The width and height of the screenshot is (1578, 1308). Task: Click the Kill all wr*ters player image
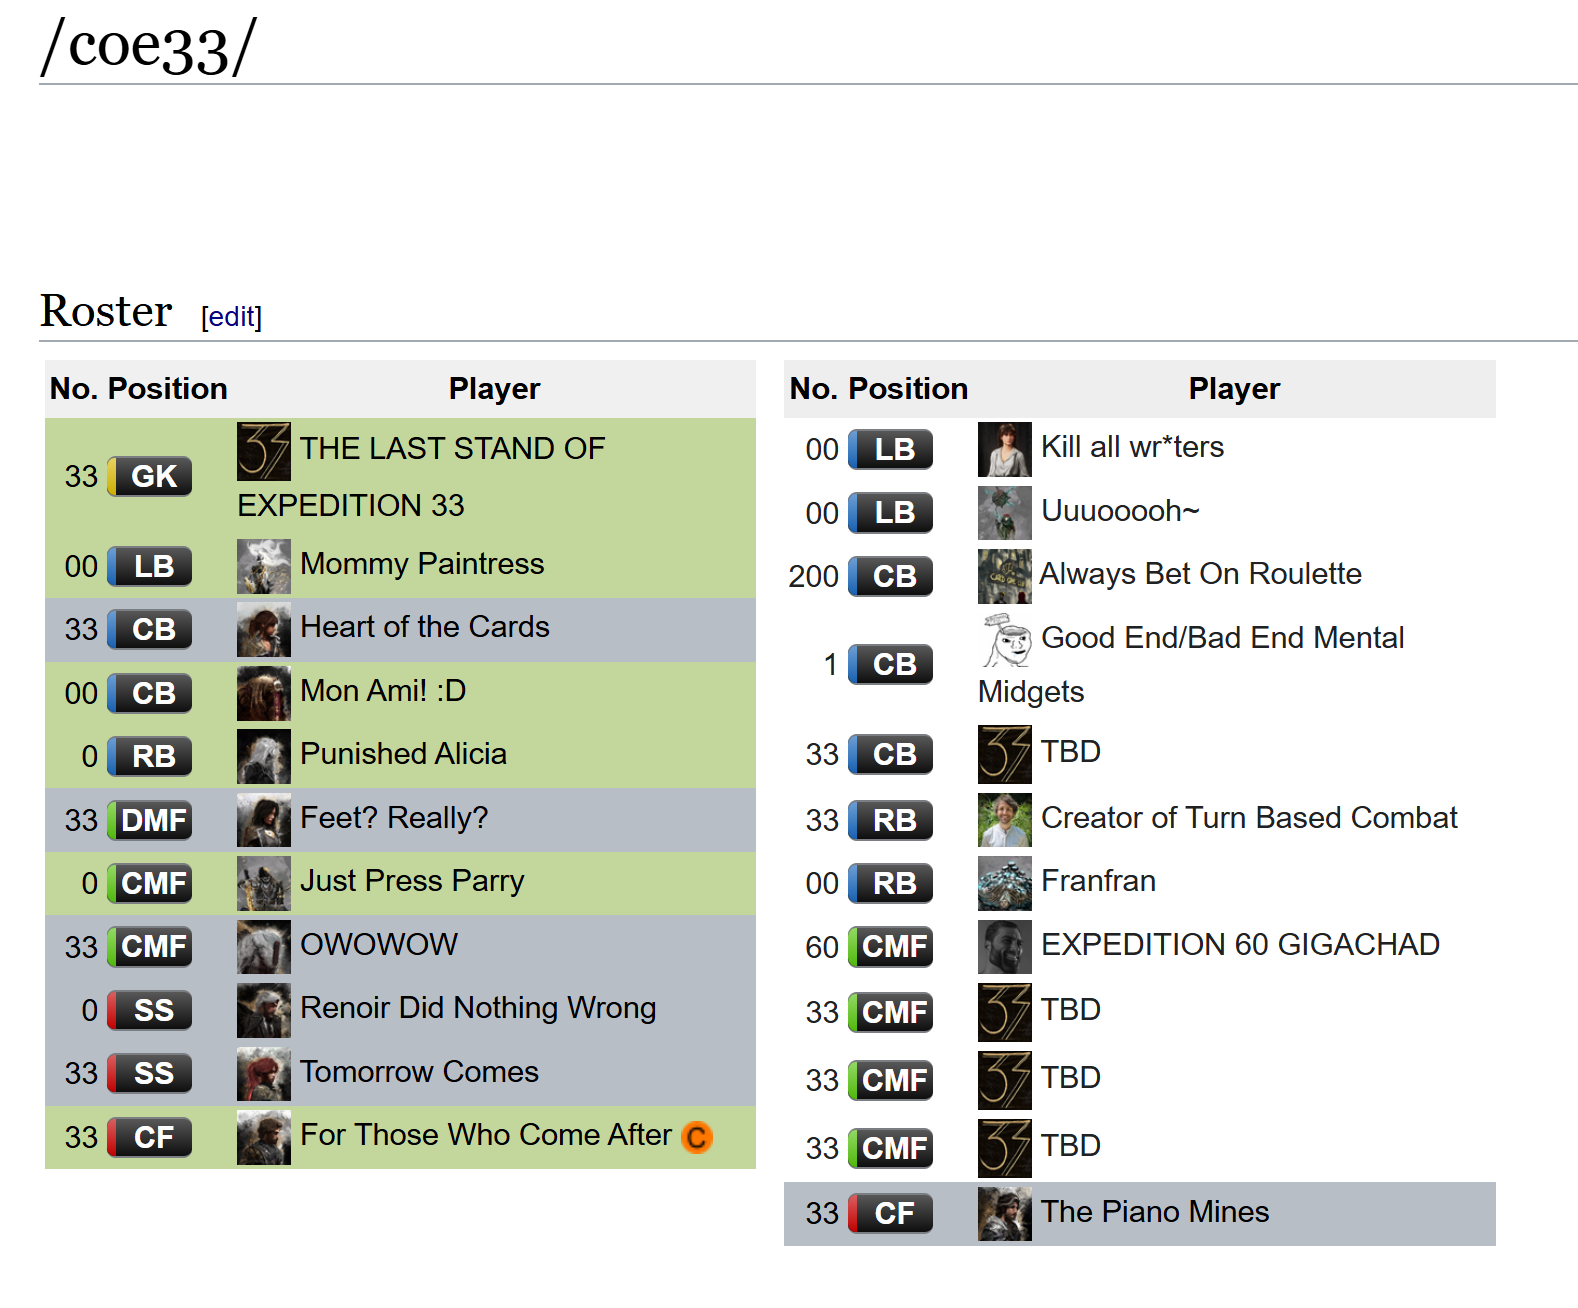1005,450
